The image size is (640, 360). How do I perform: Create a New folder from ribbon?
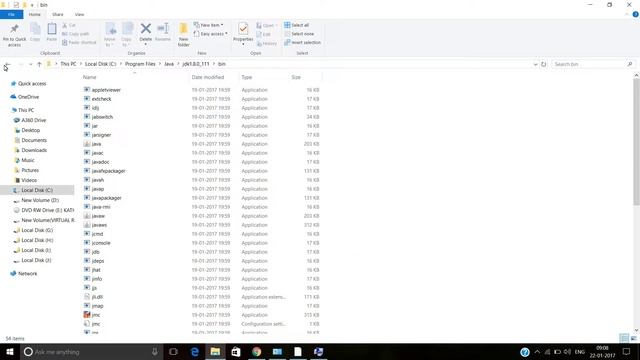pos(184,34)
